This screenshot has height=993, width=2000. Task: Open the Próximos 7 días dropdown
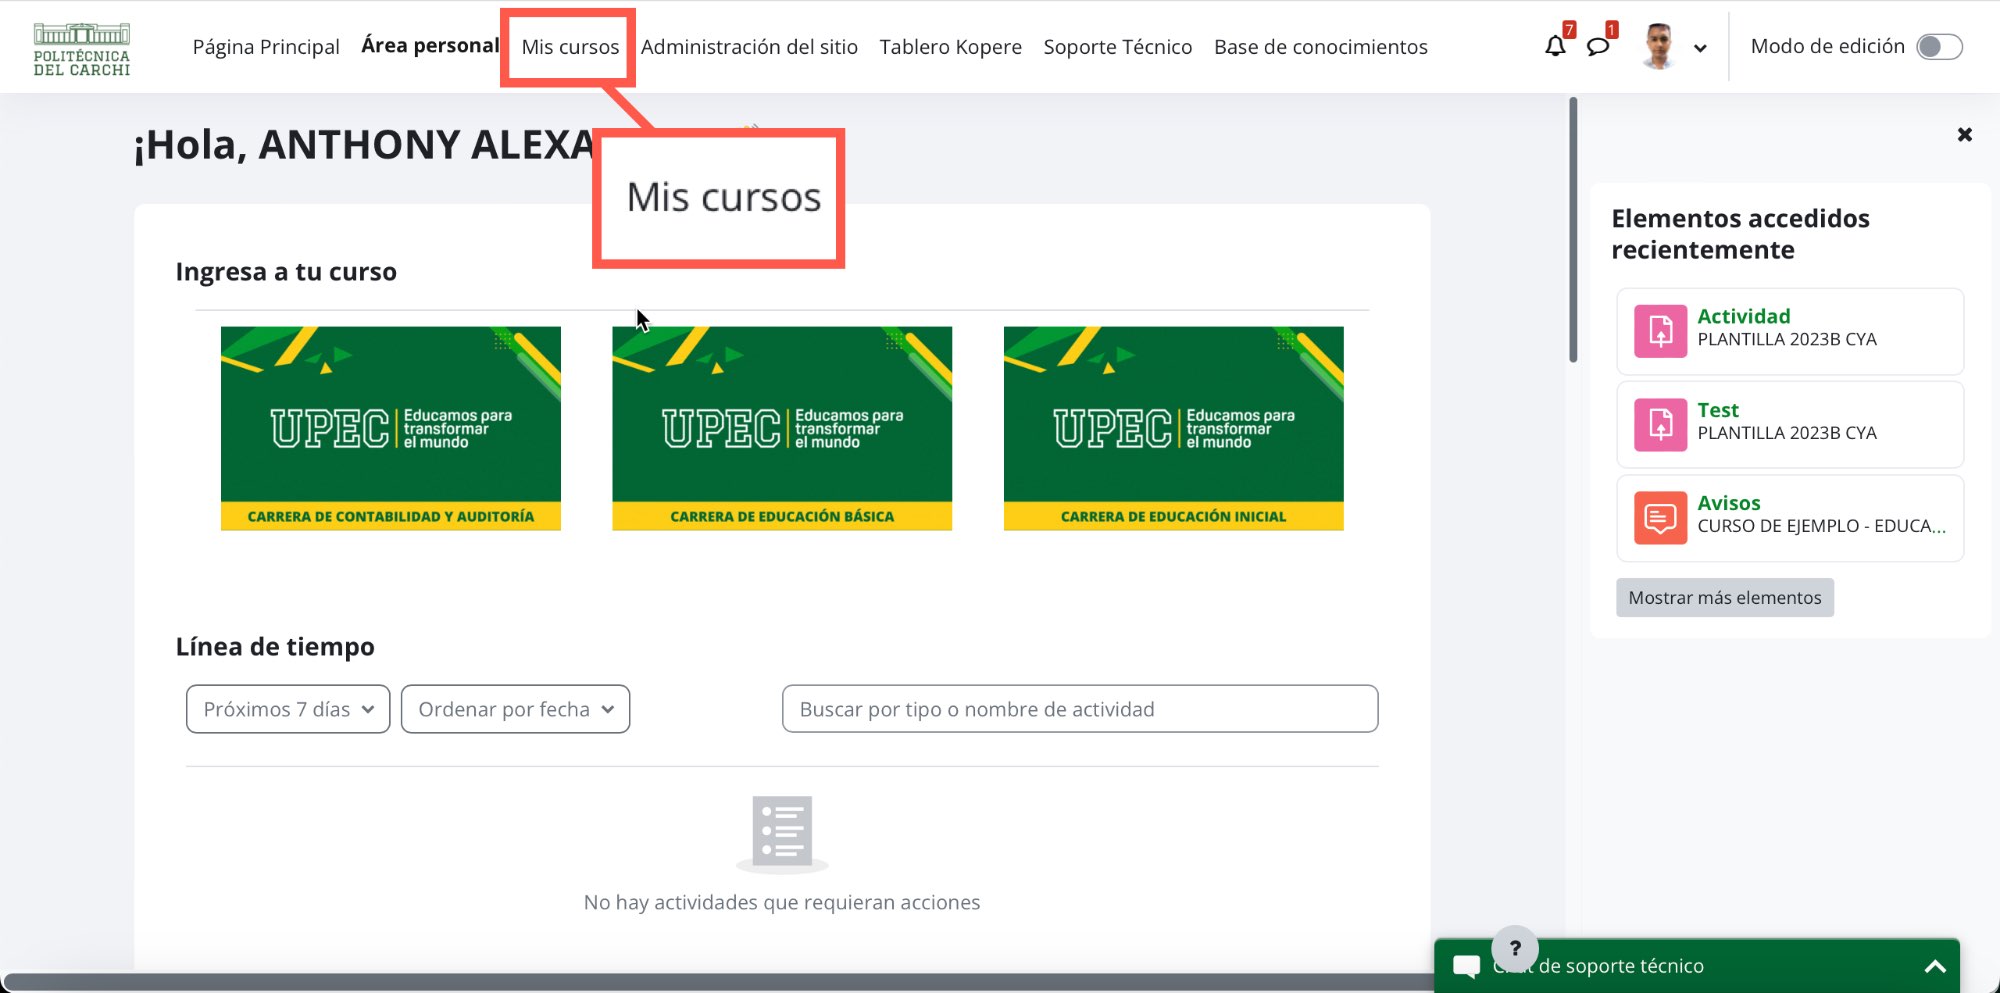point(288,709)
